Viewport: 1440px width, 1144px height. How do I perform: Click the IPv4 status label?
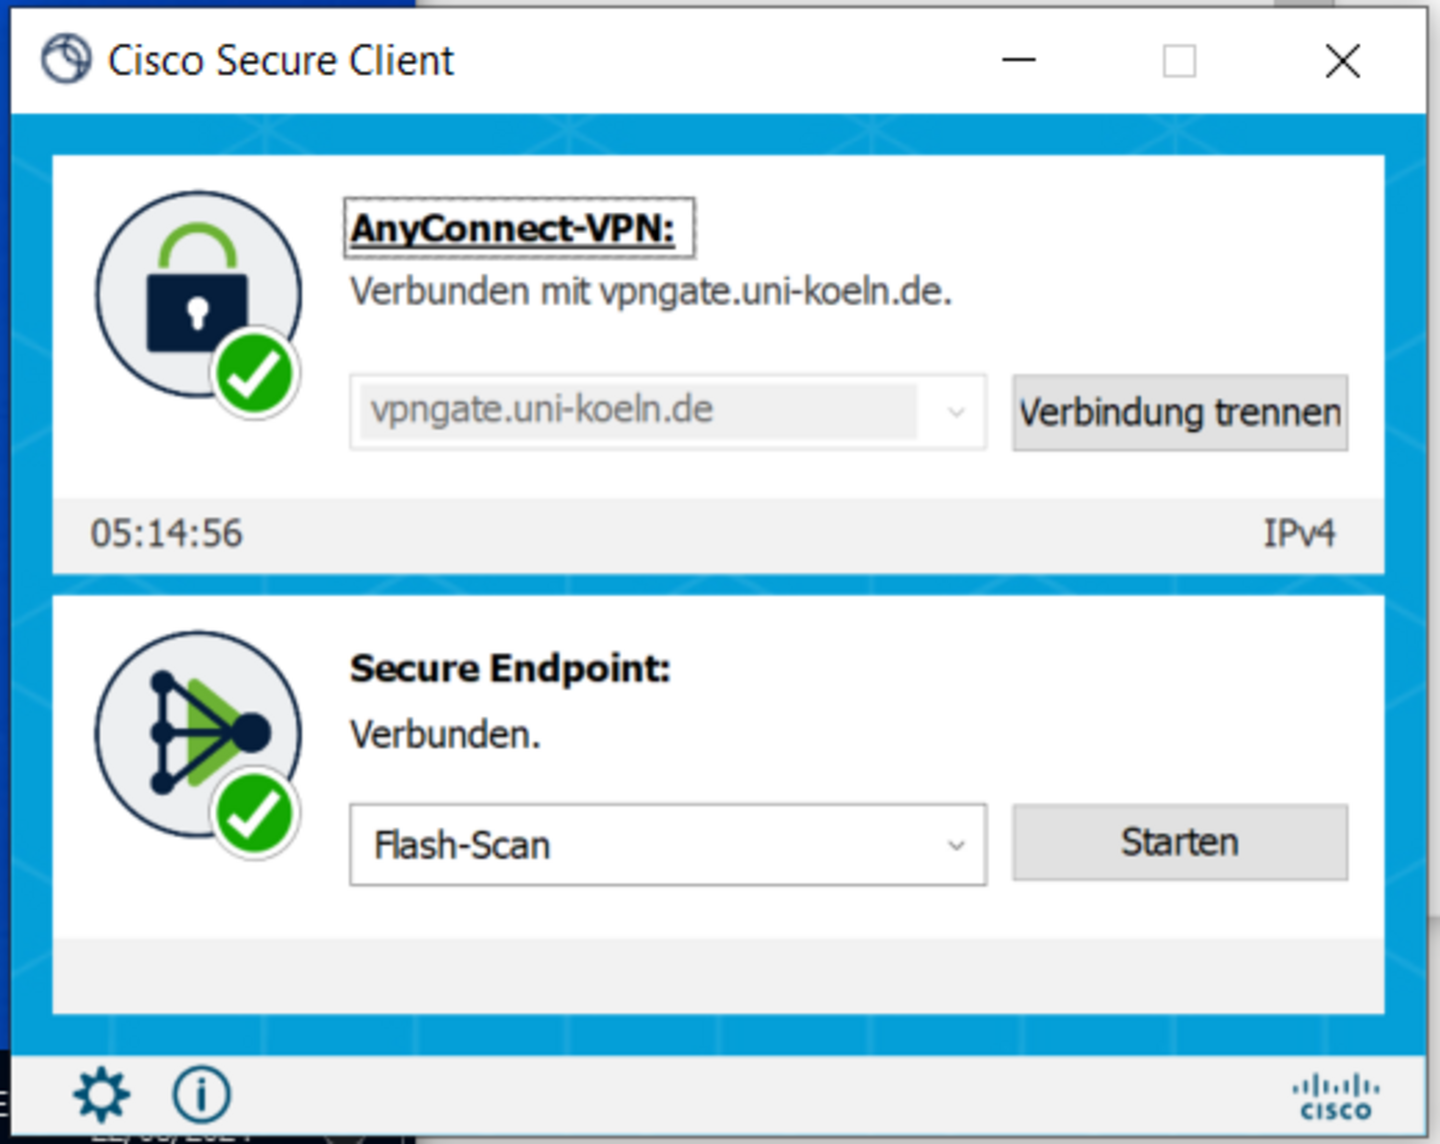coord(1299,533)
